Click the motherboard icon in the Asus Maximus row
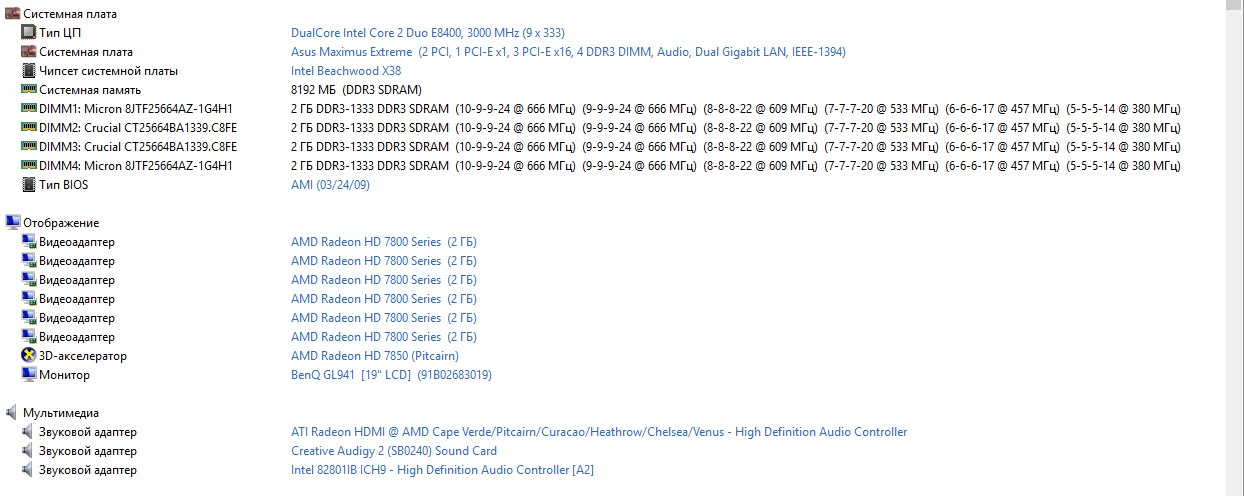Image resolution: width=1244 pixels, height=496 pixels. point(28,52)
